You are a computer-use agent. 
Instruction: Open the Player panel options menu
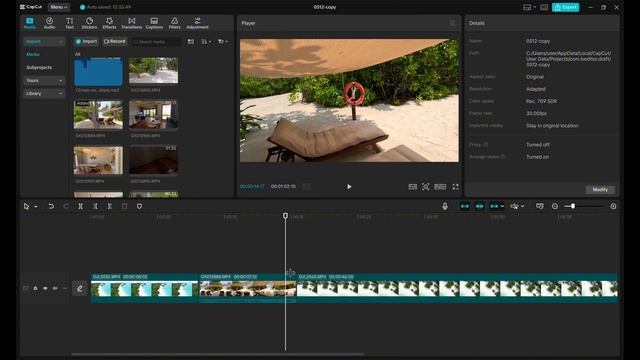[x=452, y=23]
